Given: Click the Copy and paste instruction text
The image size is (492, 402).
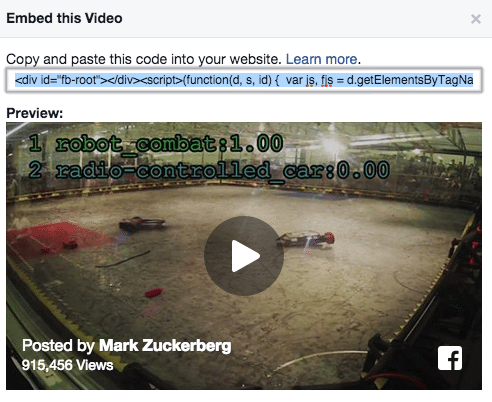Looking at the screenshot, I should 144,59.
